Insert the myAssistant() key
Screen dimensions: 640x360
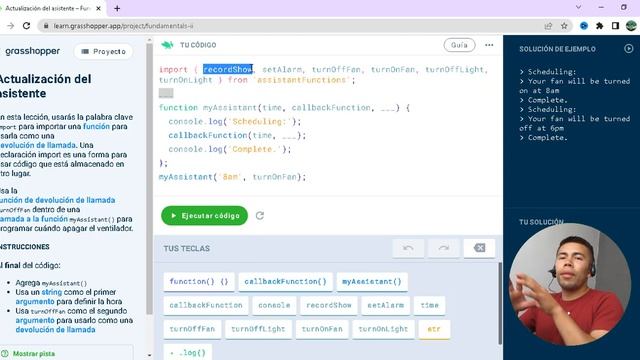point(372,282)
